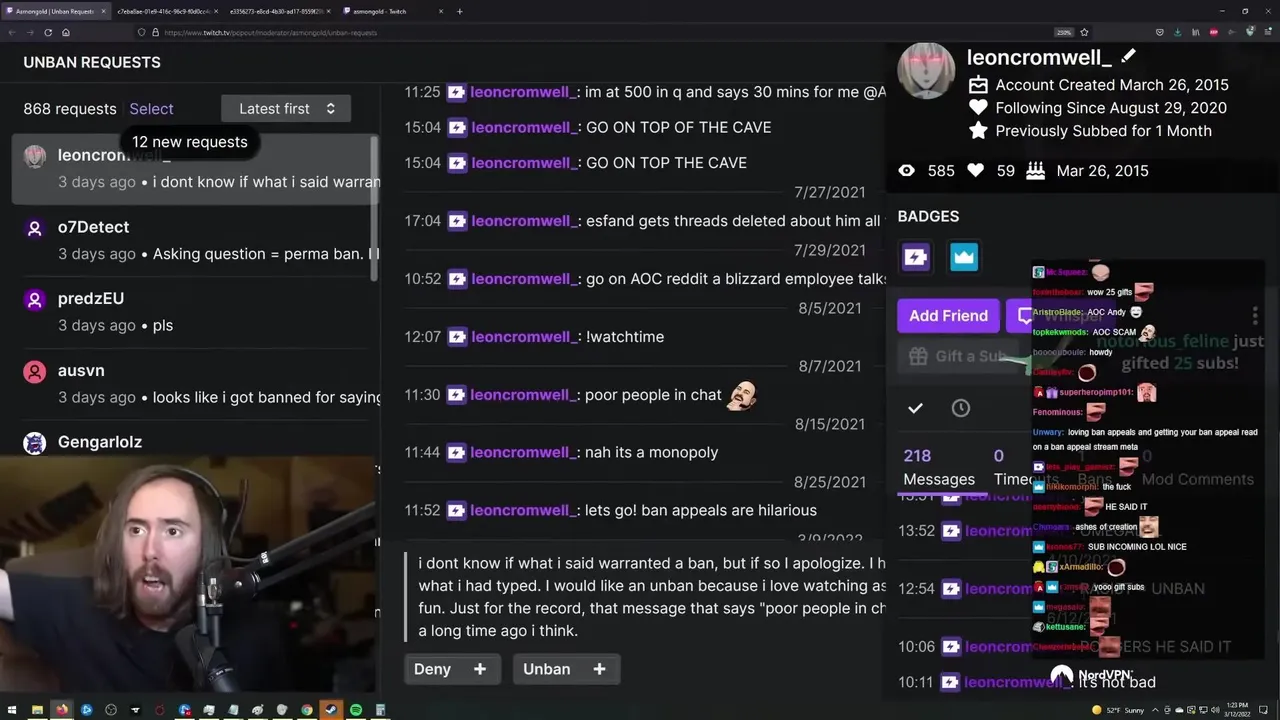Show the 12 new requests
Viewport: 1280px width, 720px height.
click(x=189, y=142)
